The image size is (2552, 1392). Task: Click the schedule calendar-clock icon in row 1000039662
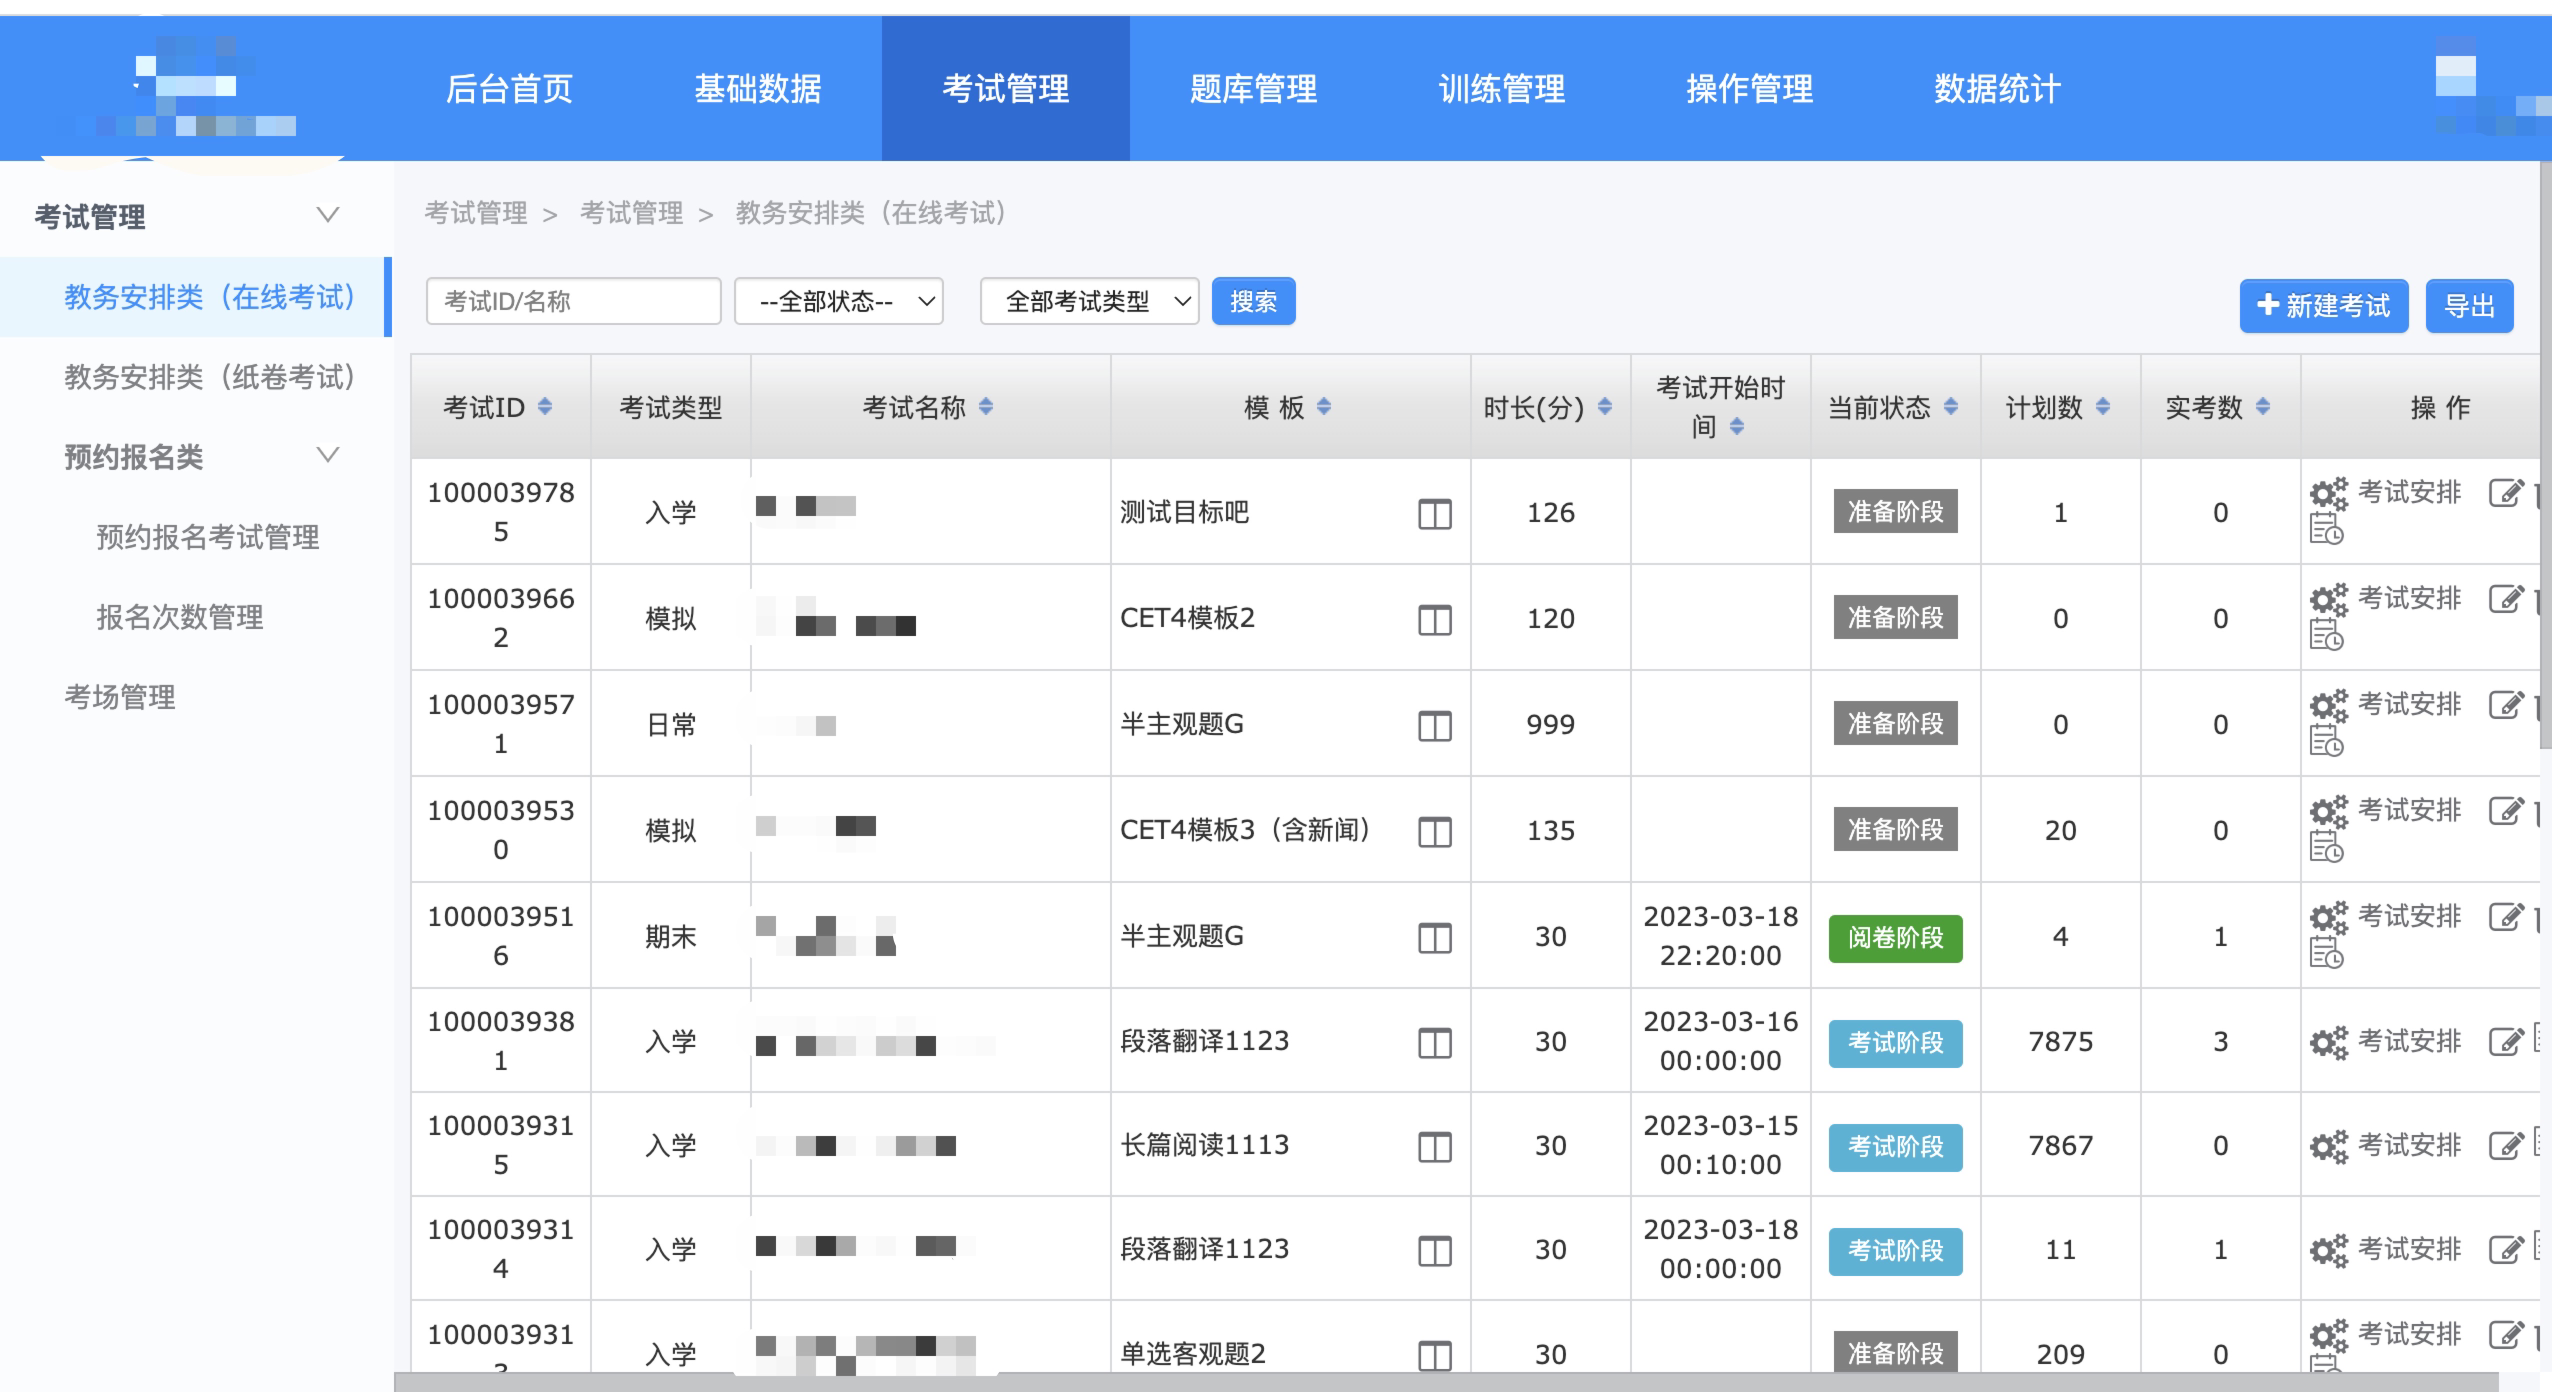pyautogui.click(x=2326, y=634)
